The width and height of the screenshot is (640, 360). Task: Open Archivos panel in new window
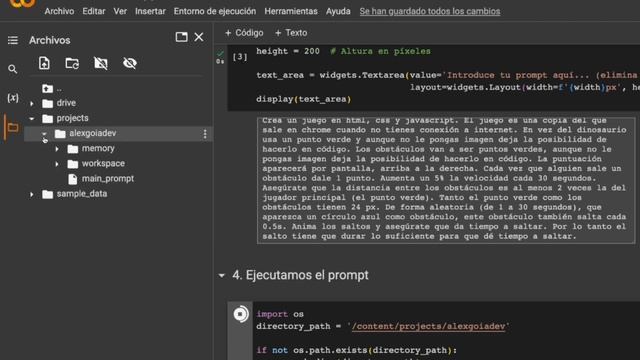click(x=181, y=37)
